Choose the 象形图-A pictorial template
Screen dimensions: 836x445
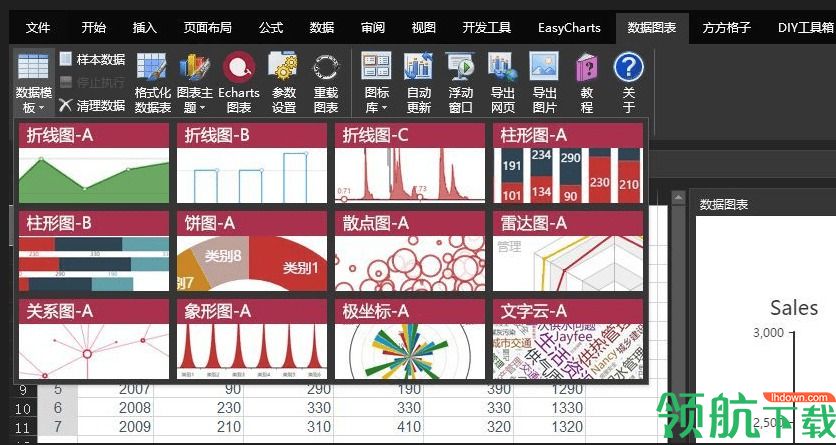click(x=252, y=339)
